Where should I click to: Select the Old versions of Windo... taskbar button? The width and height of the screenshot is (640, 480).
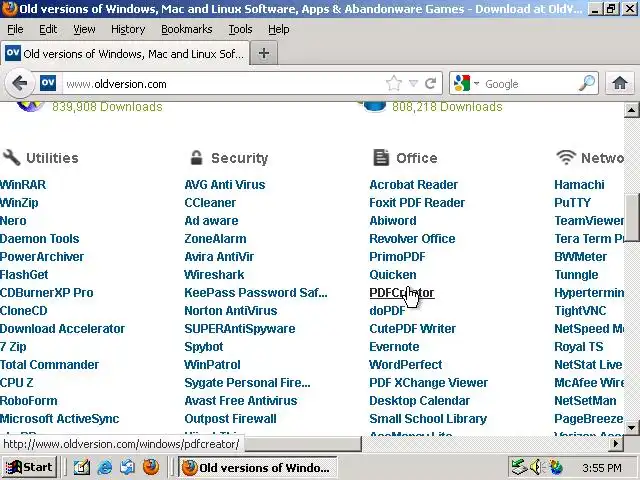click(x=258, y=468)
